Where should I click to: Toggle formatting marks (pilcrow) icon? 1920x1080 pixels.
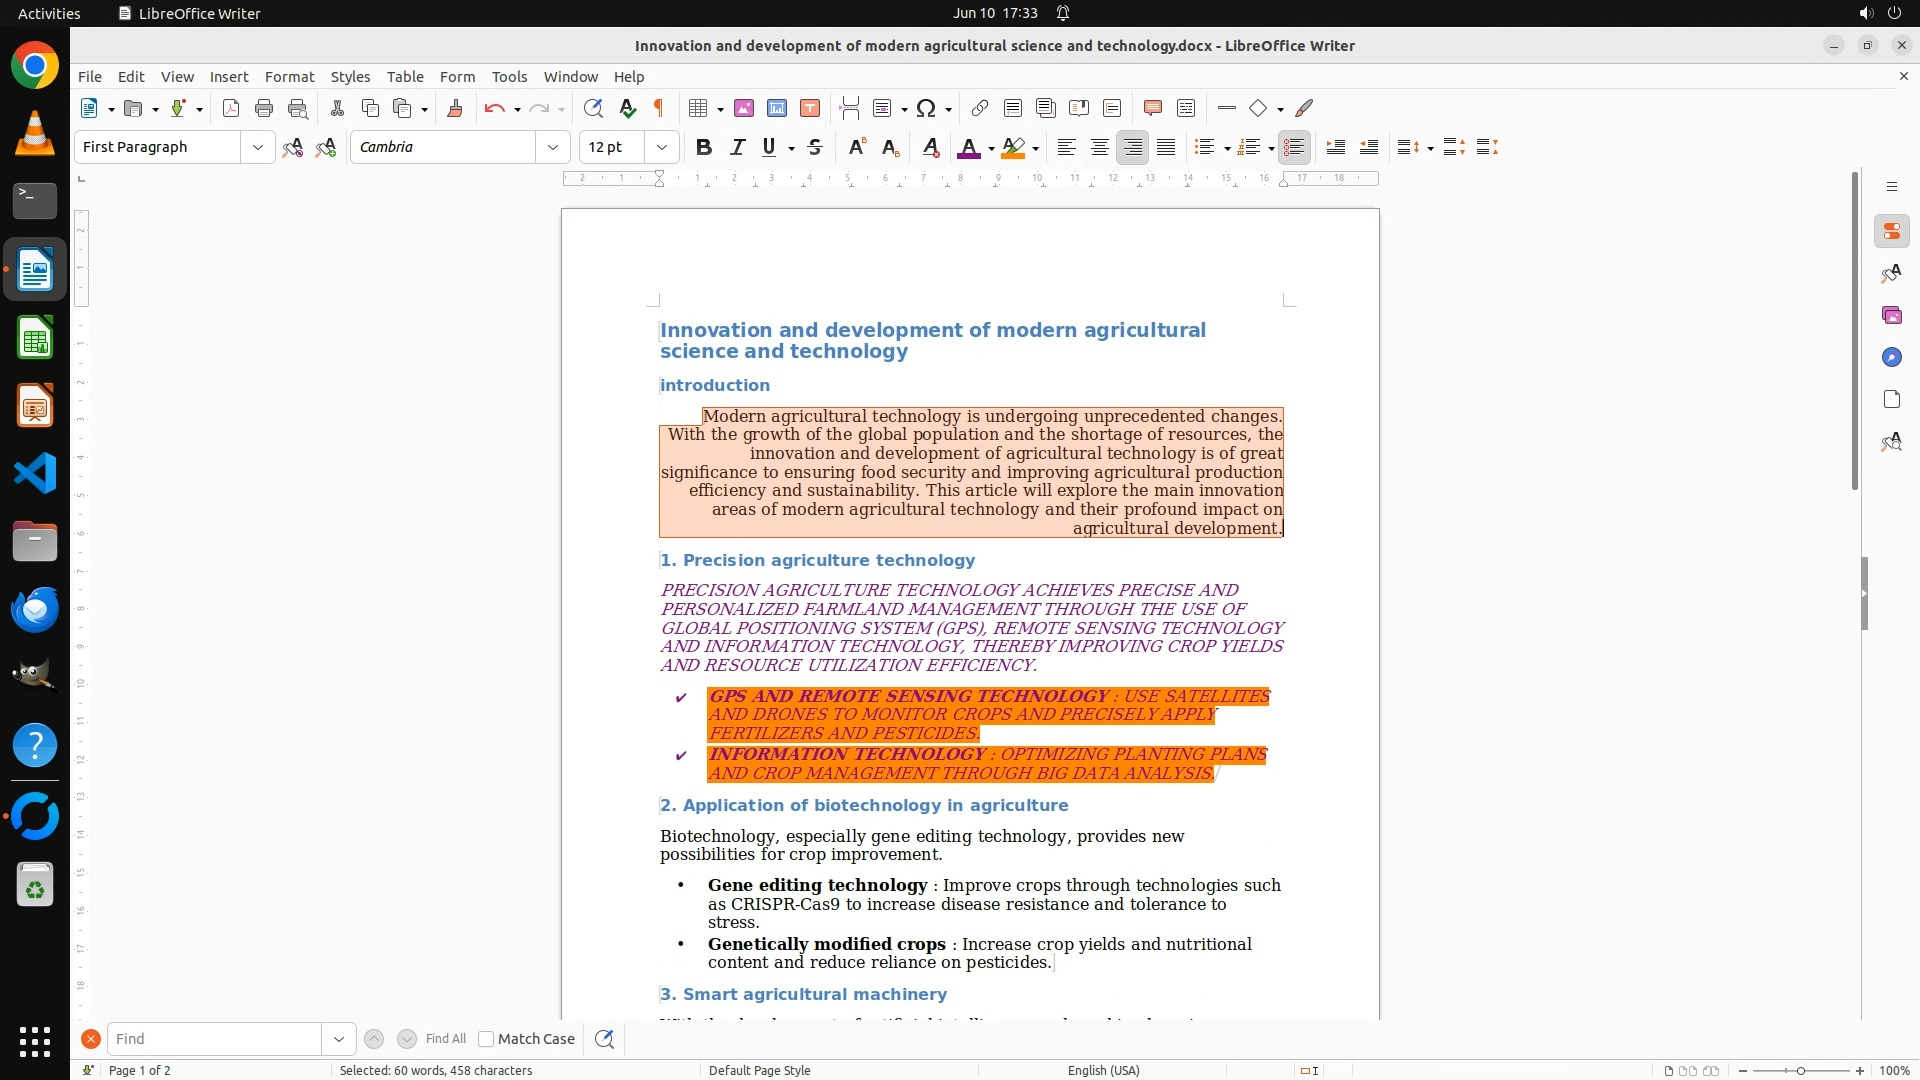[659, 109]
